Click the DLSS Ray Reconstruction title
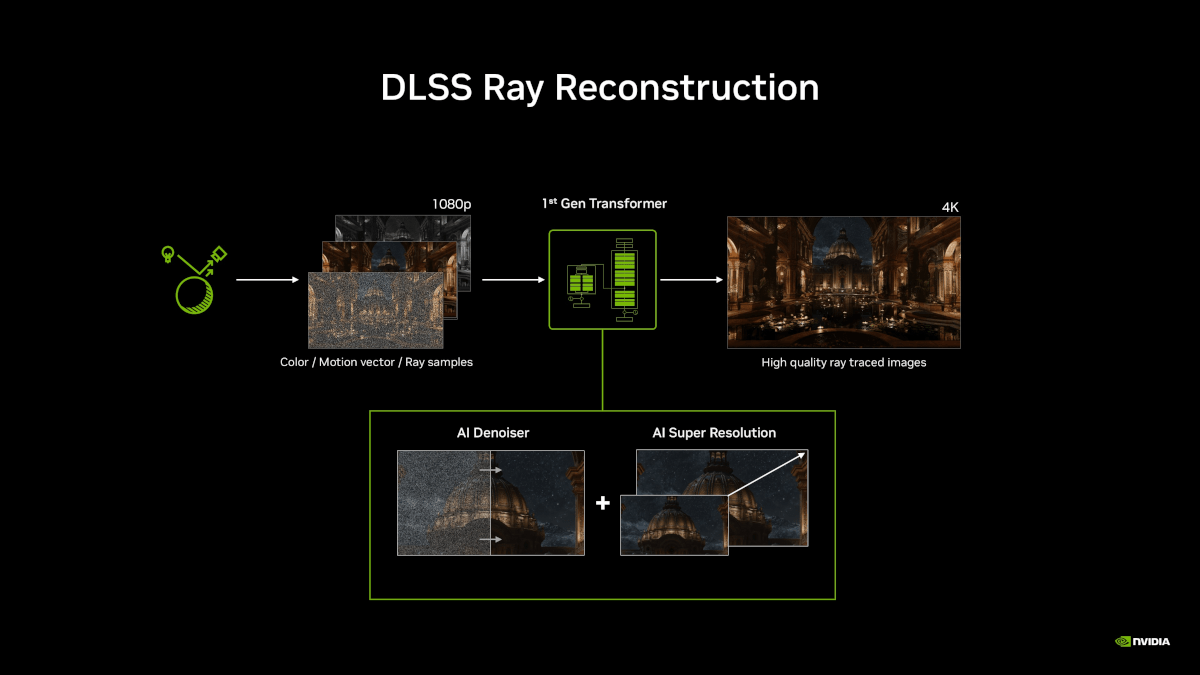The width and height of the screenshot is (1200, 675). [x=600, y=87]
